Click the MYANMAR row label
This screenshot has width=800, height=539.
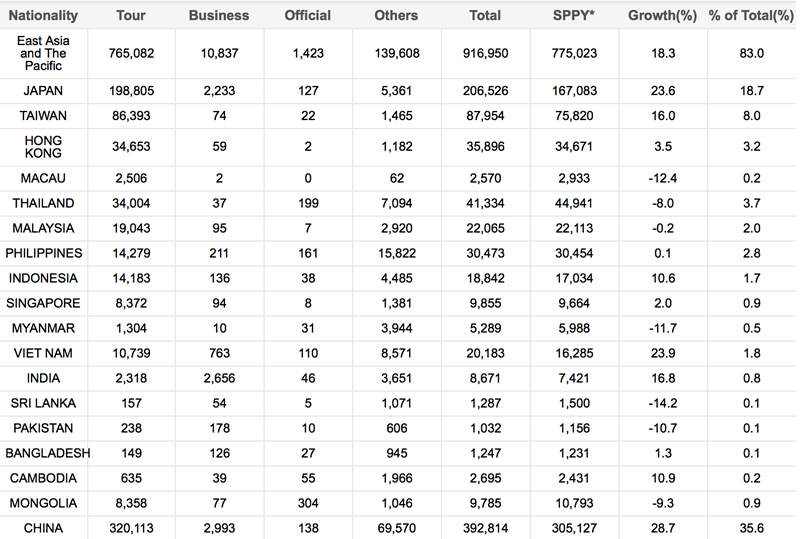pyautogui.click(x=43, y=328)
